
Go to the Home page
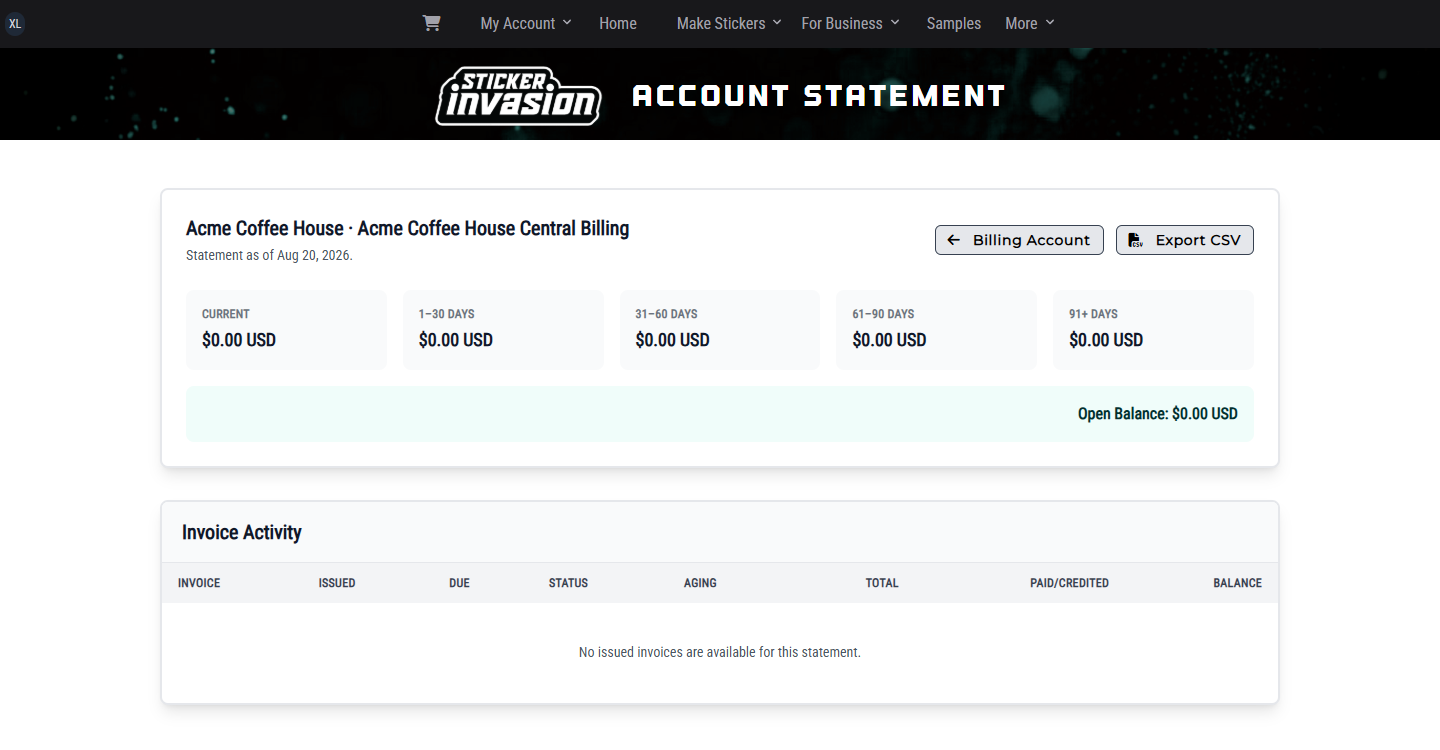(x=618, y=23)
